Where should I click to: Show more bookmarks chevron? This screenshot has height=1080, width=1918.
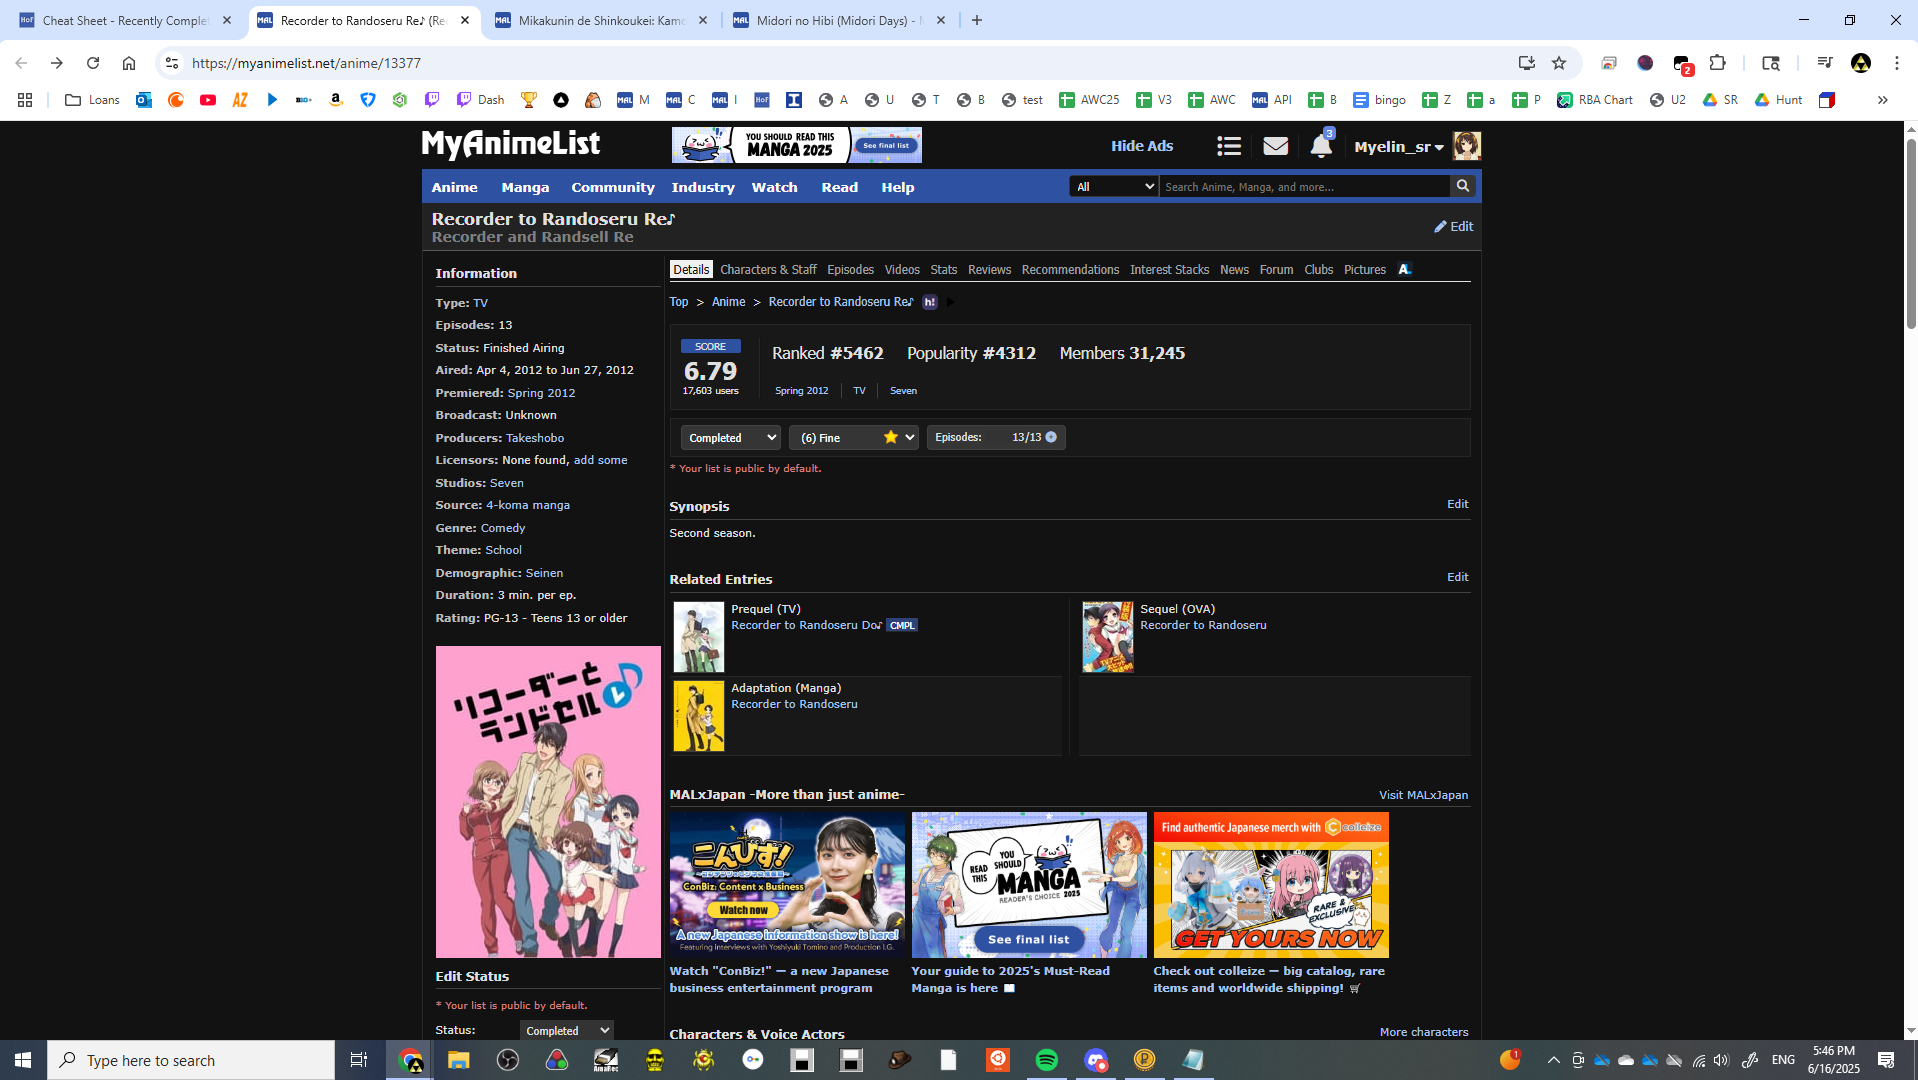(1882, 100)
